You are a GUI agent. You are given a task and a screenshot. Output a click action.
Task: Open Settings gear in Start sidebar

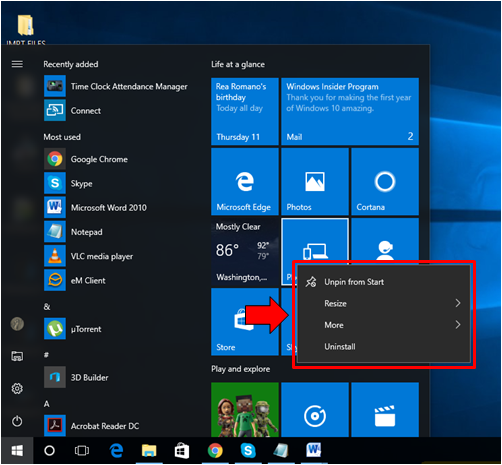(x=17, y=388)
